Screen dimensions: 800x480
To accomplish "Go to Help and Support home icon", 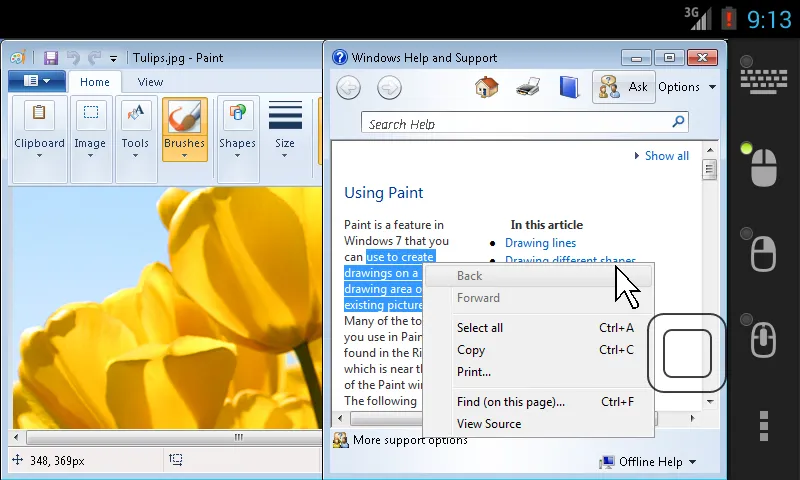I will pos(487,87).
